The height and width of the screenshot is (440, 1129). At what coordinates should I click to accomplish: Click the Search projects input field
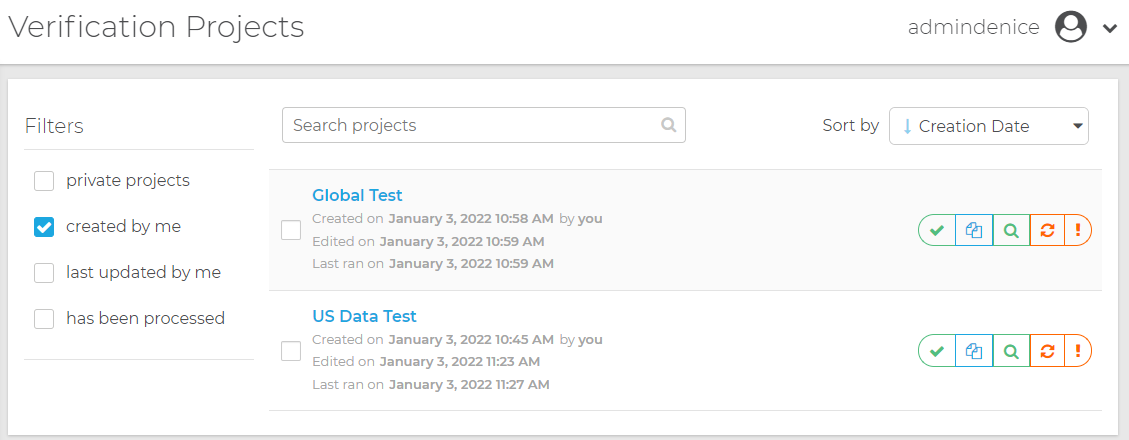(470, 125)
